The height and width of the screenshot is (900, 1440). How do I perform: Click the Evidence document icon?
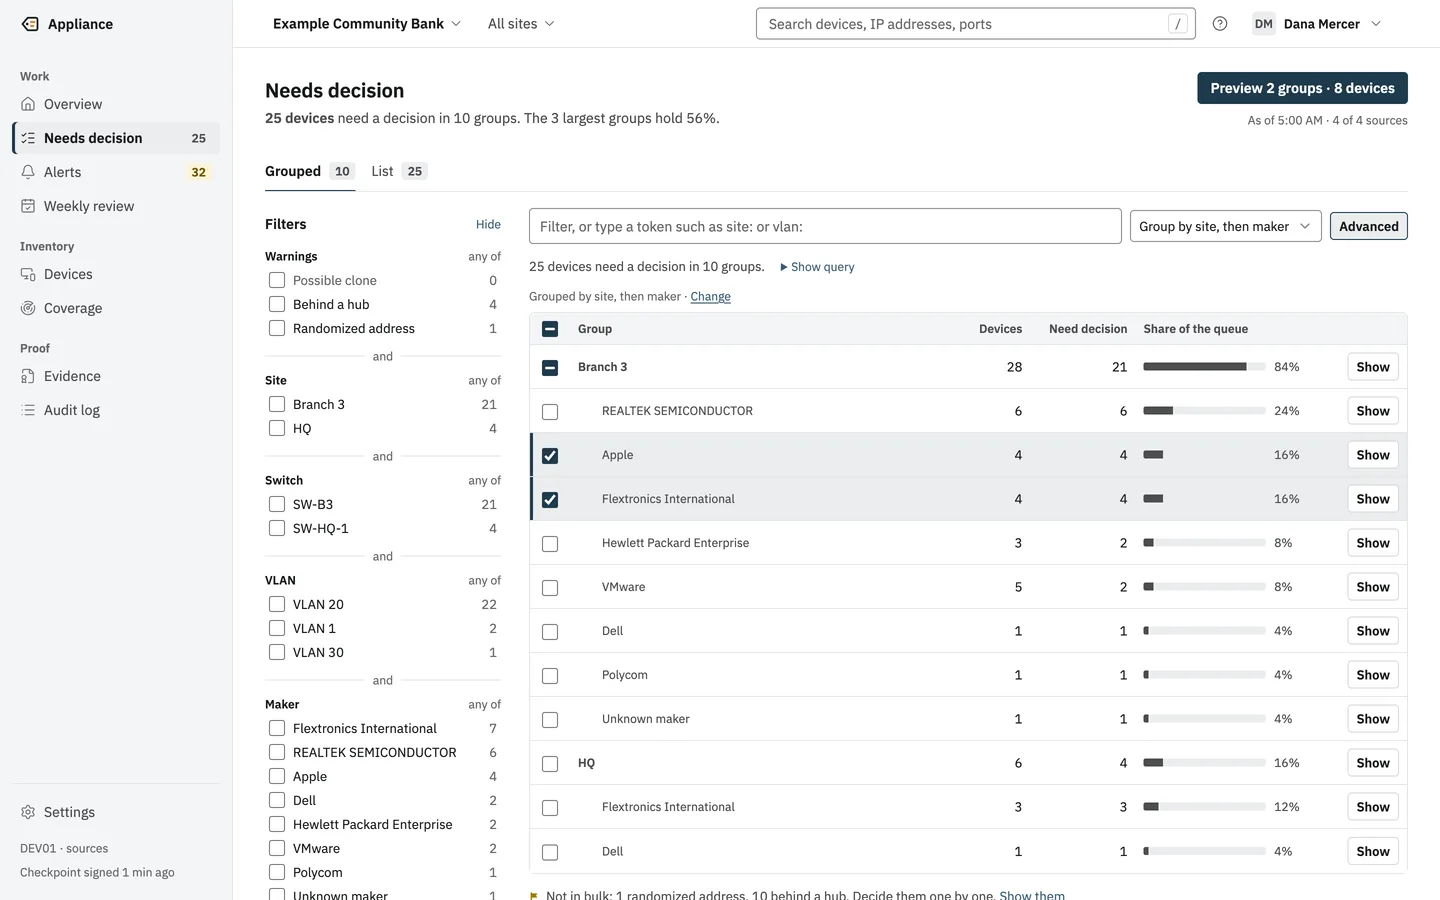[28, 376]
